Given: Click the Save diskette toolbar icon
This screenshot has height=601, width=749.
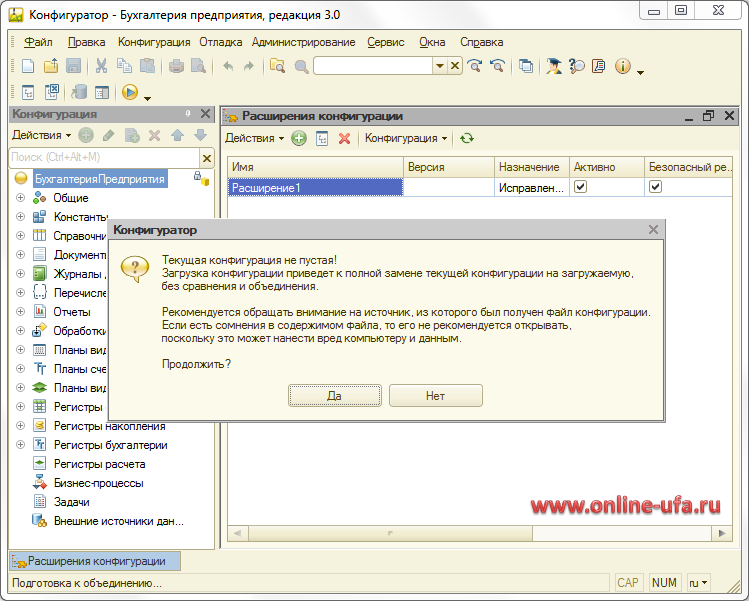Looking at the screenshot, I should tap(73, 66).
